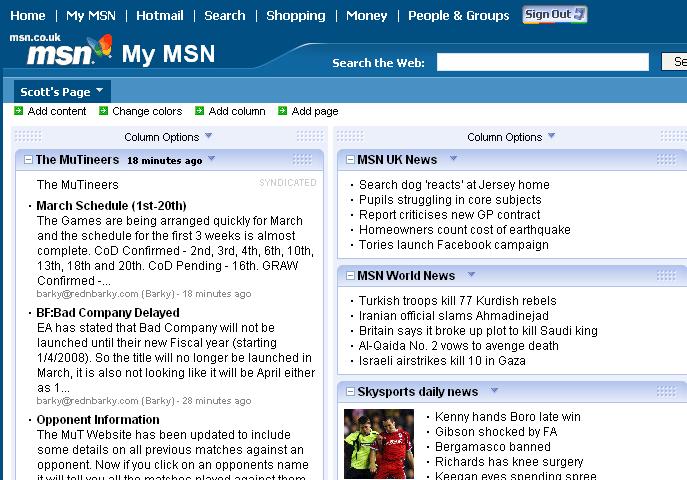
Task: Open MSN UK News options arrow
Action: pos(453,159)
